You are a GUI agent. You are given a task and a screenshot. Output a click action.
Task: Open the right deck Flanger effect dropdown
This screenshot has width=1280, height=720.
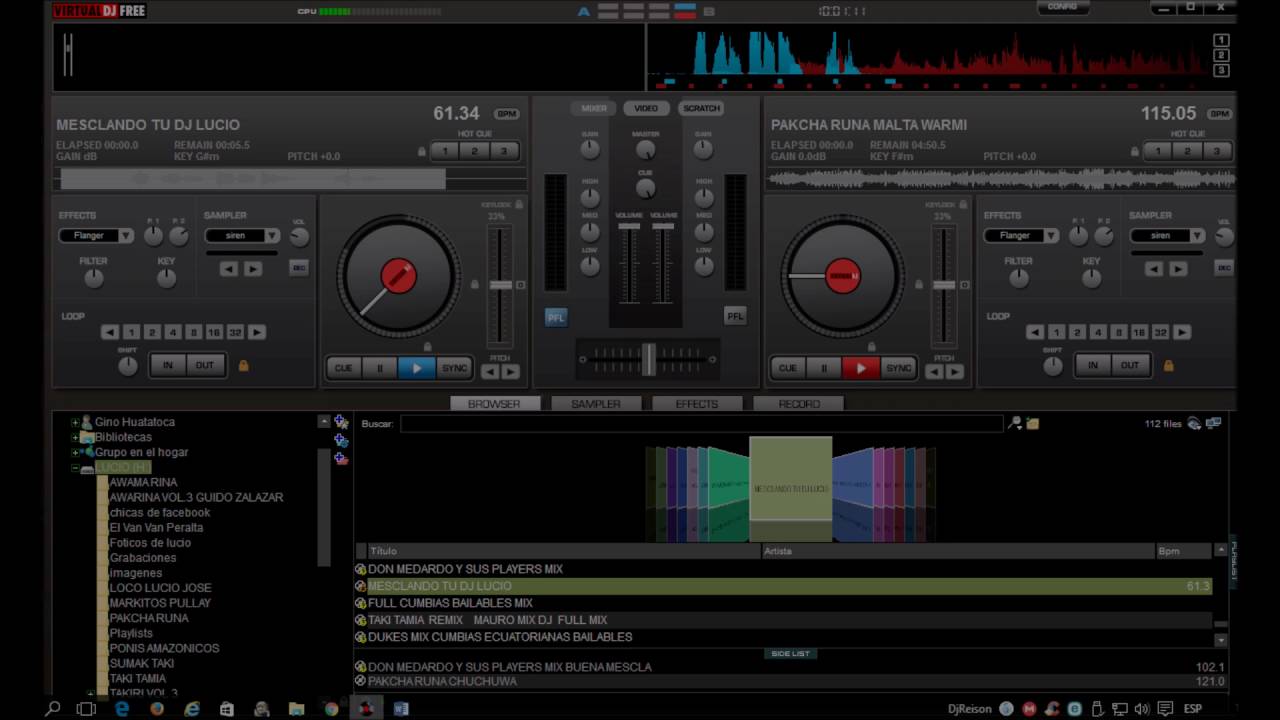[1022, 236]
